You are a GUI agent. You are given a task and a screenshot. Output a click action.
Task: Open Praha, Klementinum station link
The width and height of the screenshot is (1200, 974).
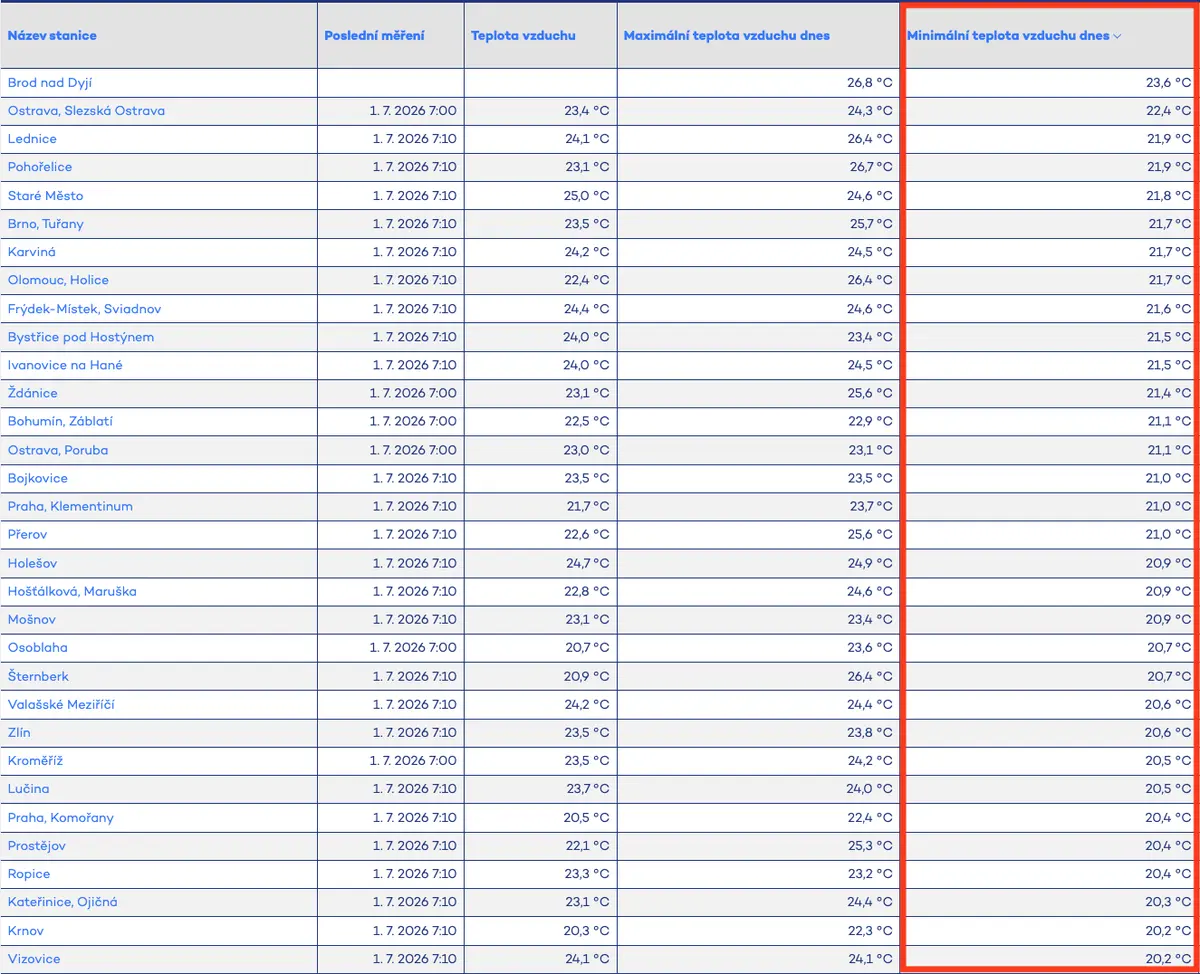tap(70, 506)
